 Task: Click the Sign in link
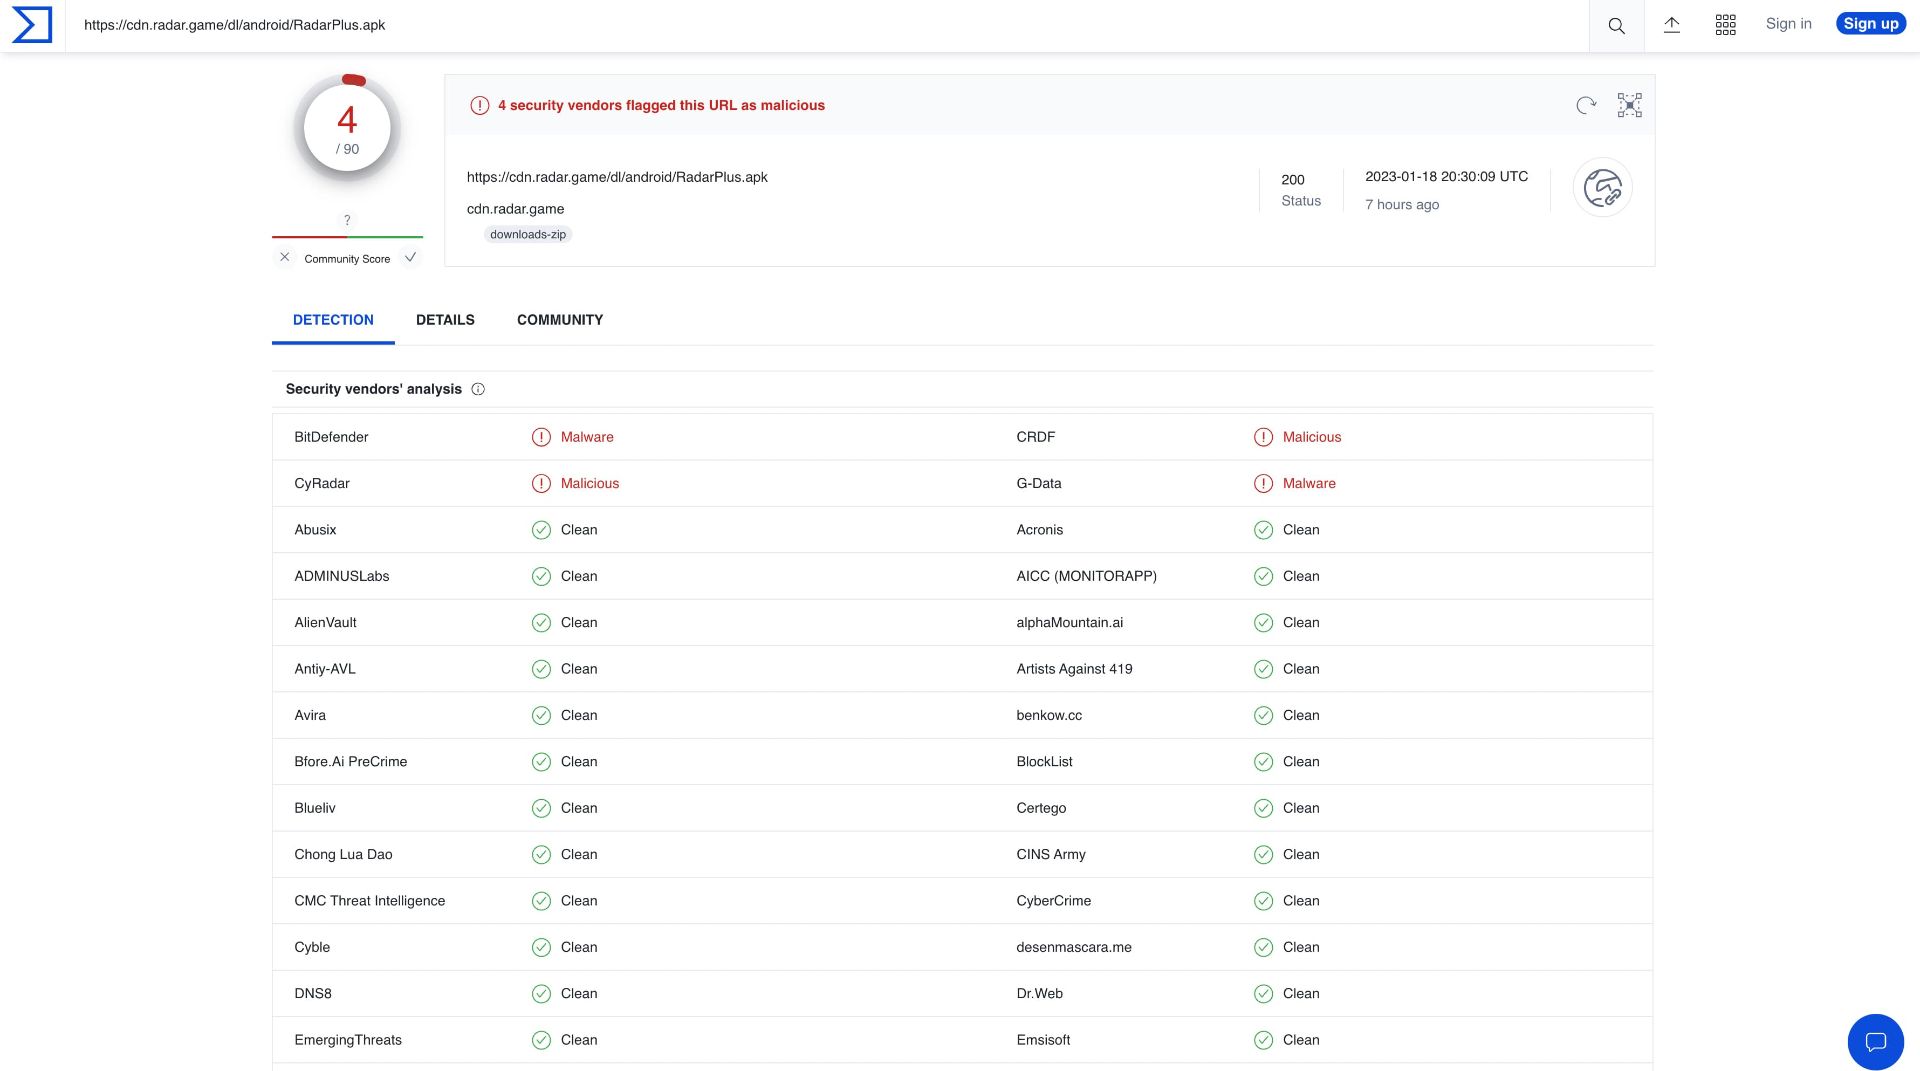1788,24
